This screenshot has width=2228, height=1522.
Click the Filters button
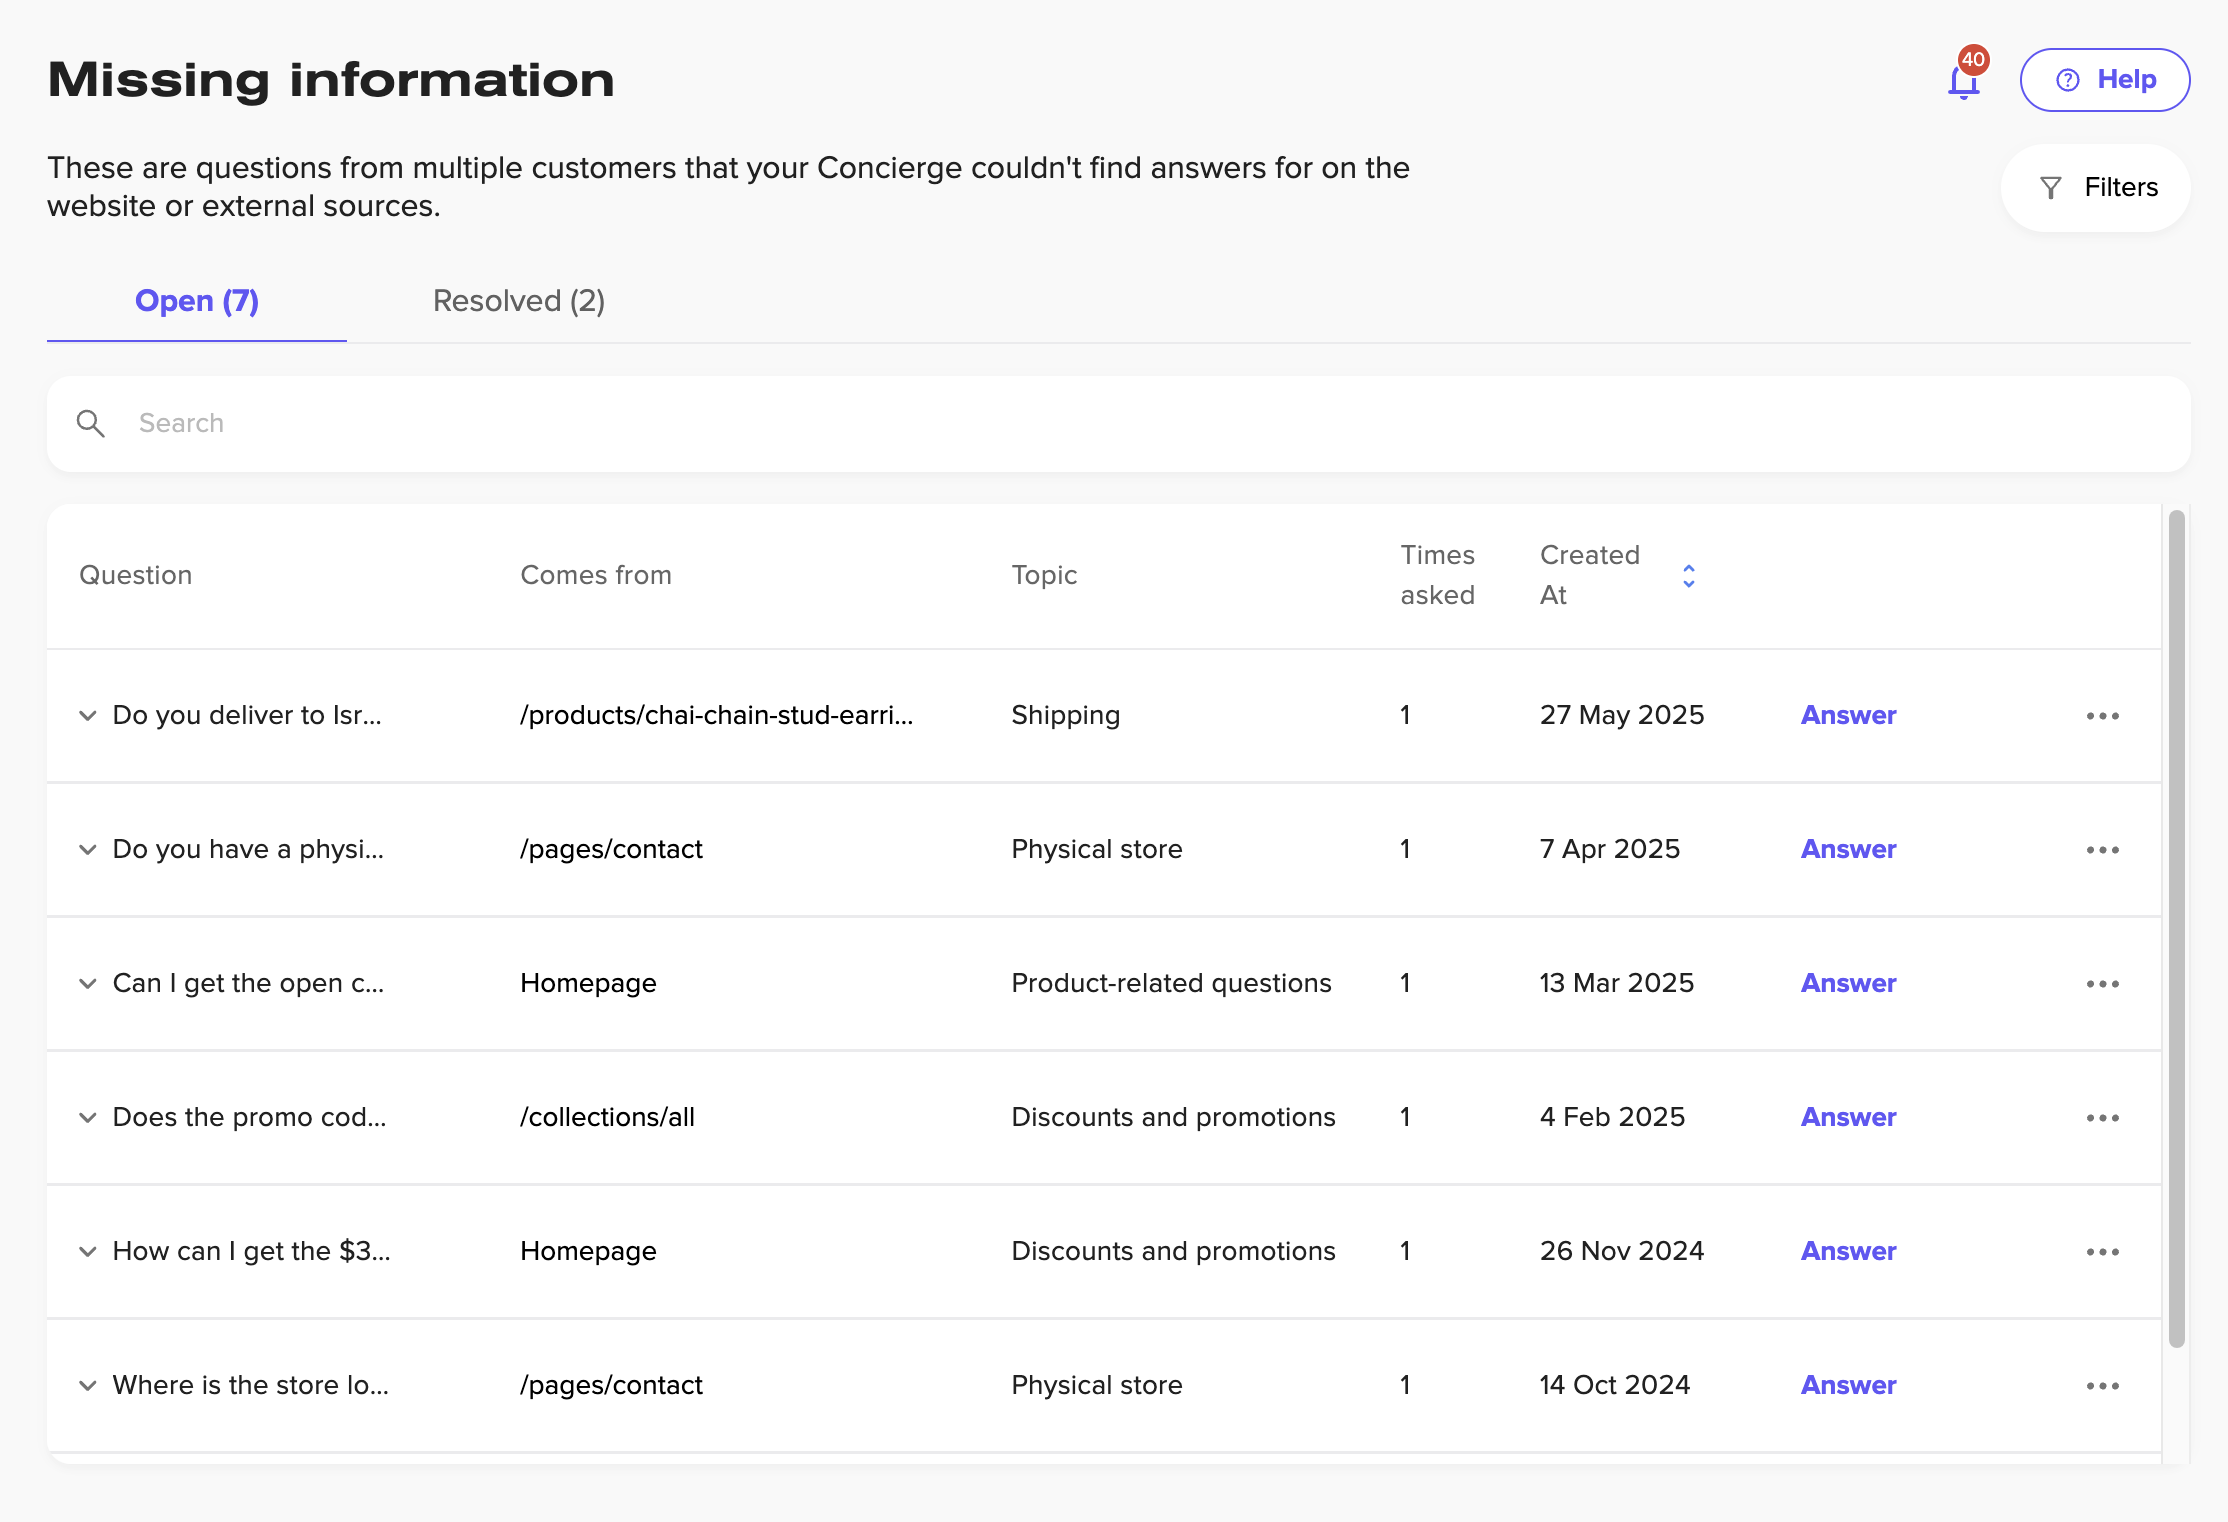2096,187
